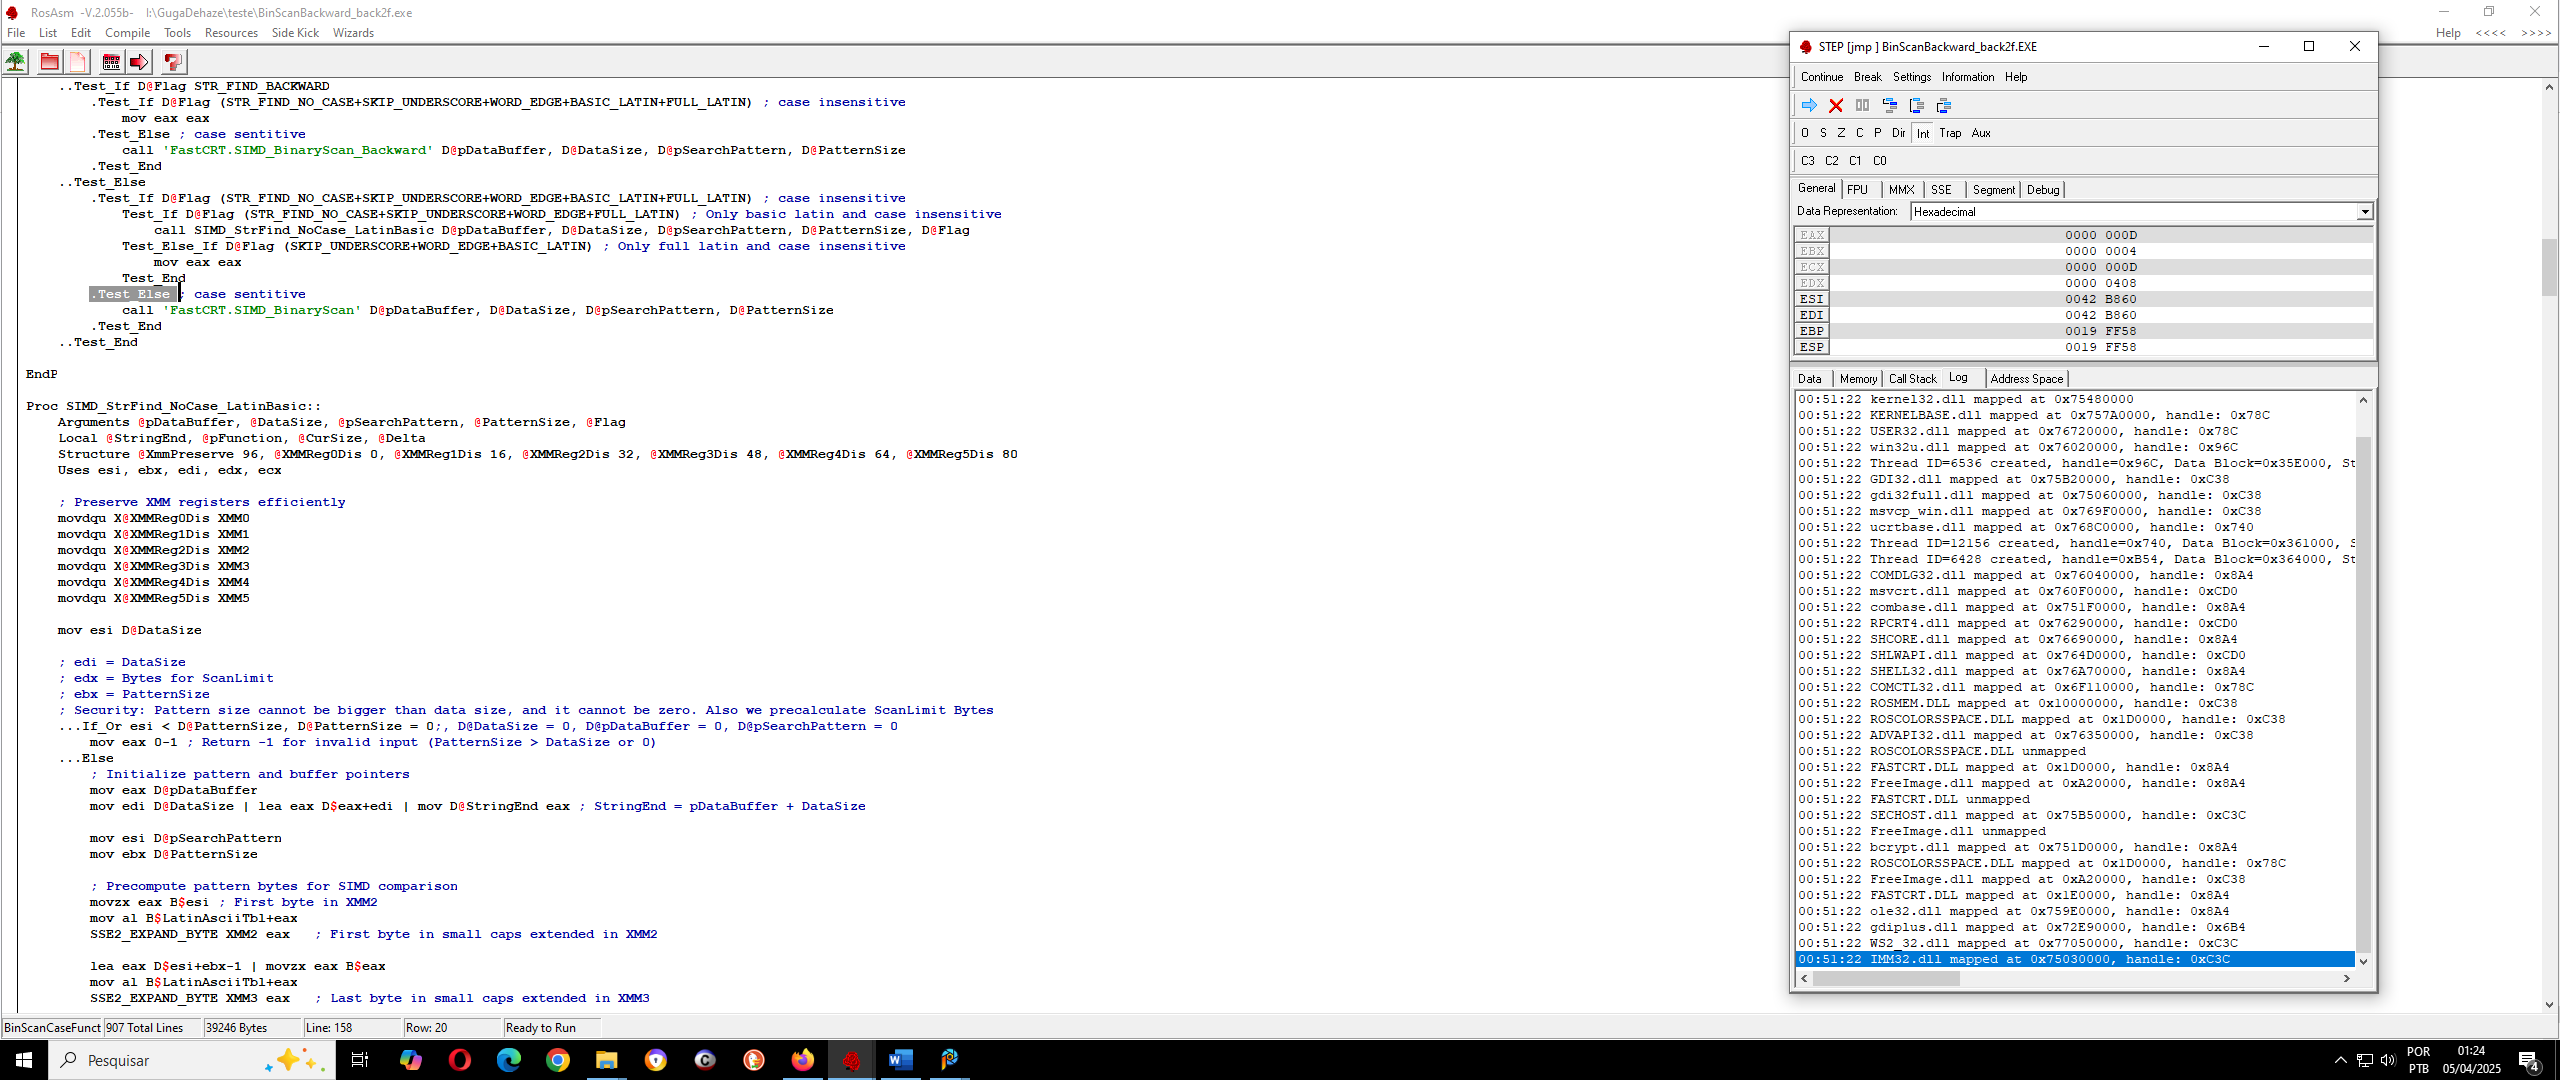Launch Firefox from the taskbar

click(802, 1060)
